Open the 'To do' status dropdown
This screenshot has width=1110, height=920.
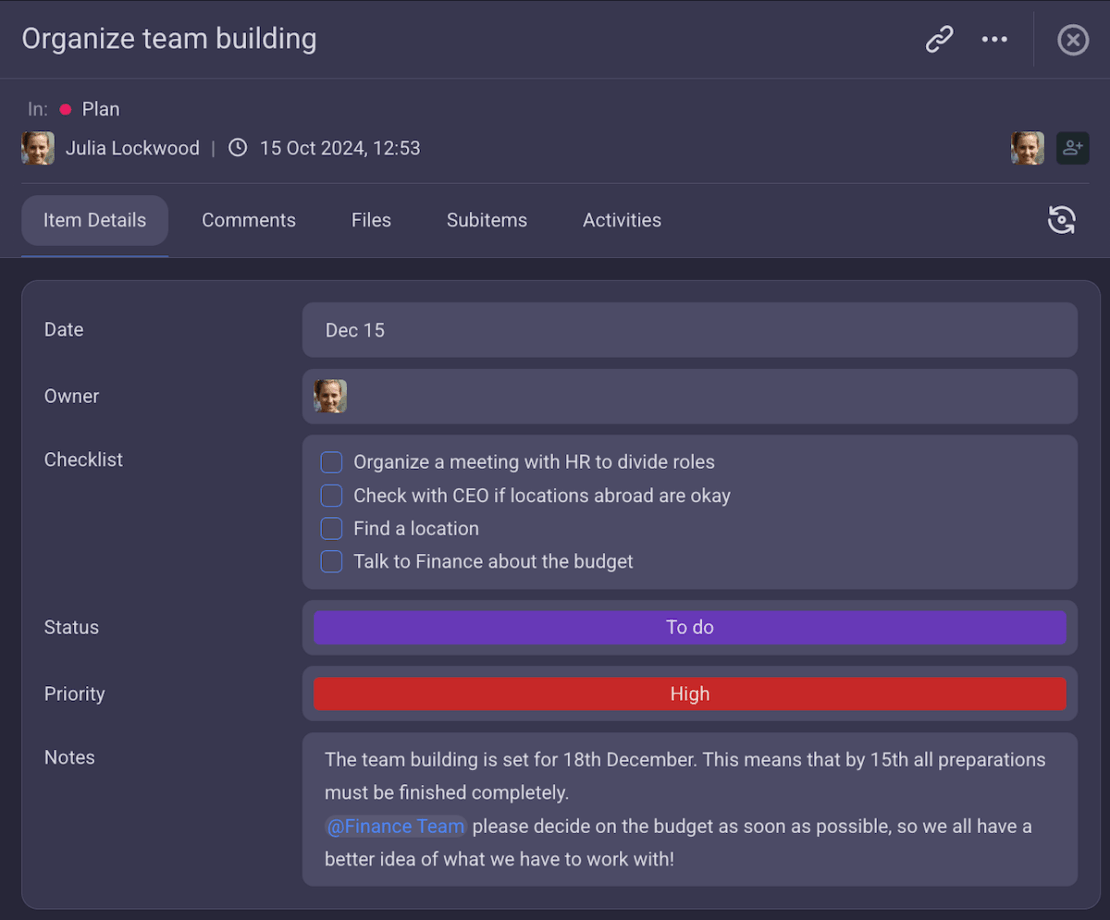(689, 628)
